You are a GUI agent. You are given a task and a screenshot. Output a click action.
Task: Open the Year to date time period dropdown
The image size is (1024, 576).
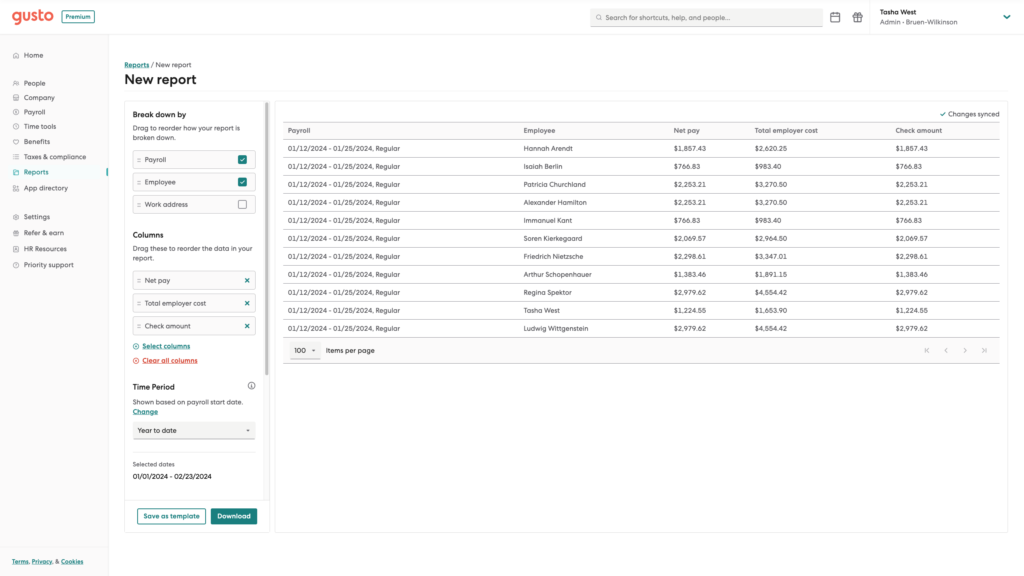tap(193, 428)
